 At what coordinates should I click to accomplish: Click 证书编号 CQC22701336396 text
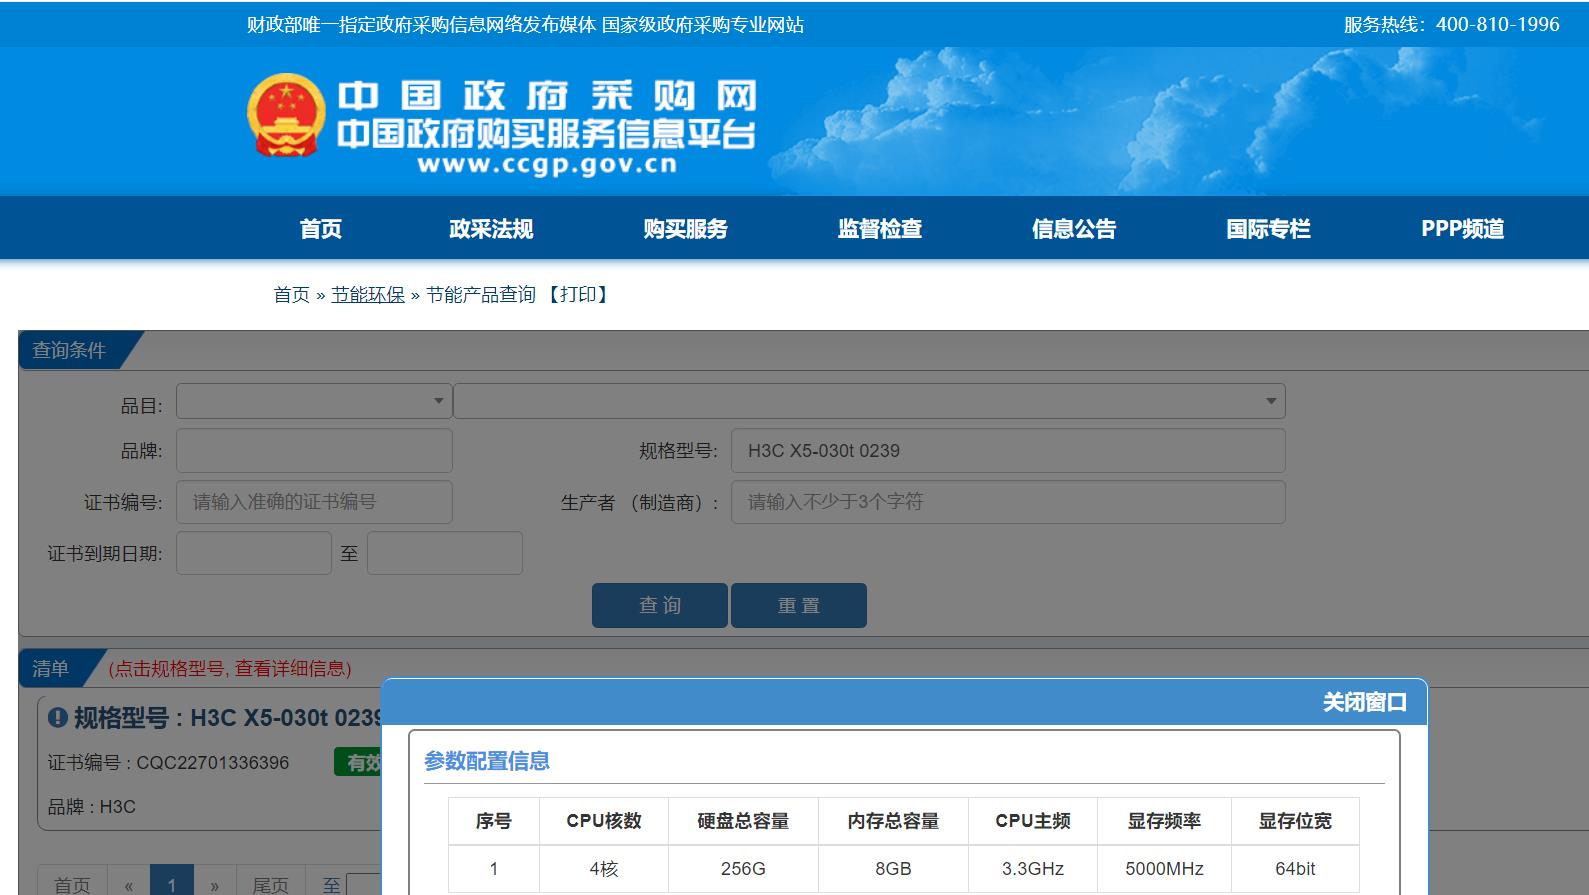(x=168, y=763)
